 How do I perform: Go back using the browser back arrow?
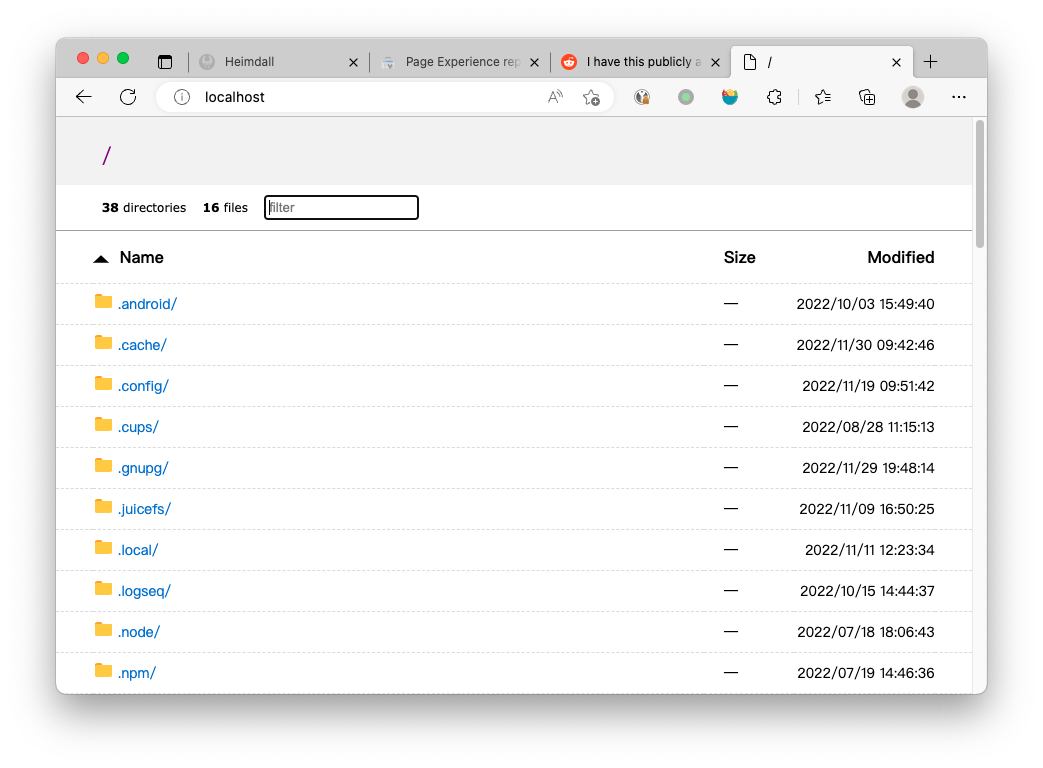pyautogui.click(x=84, y=97)
